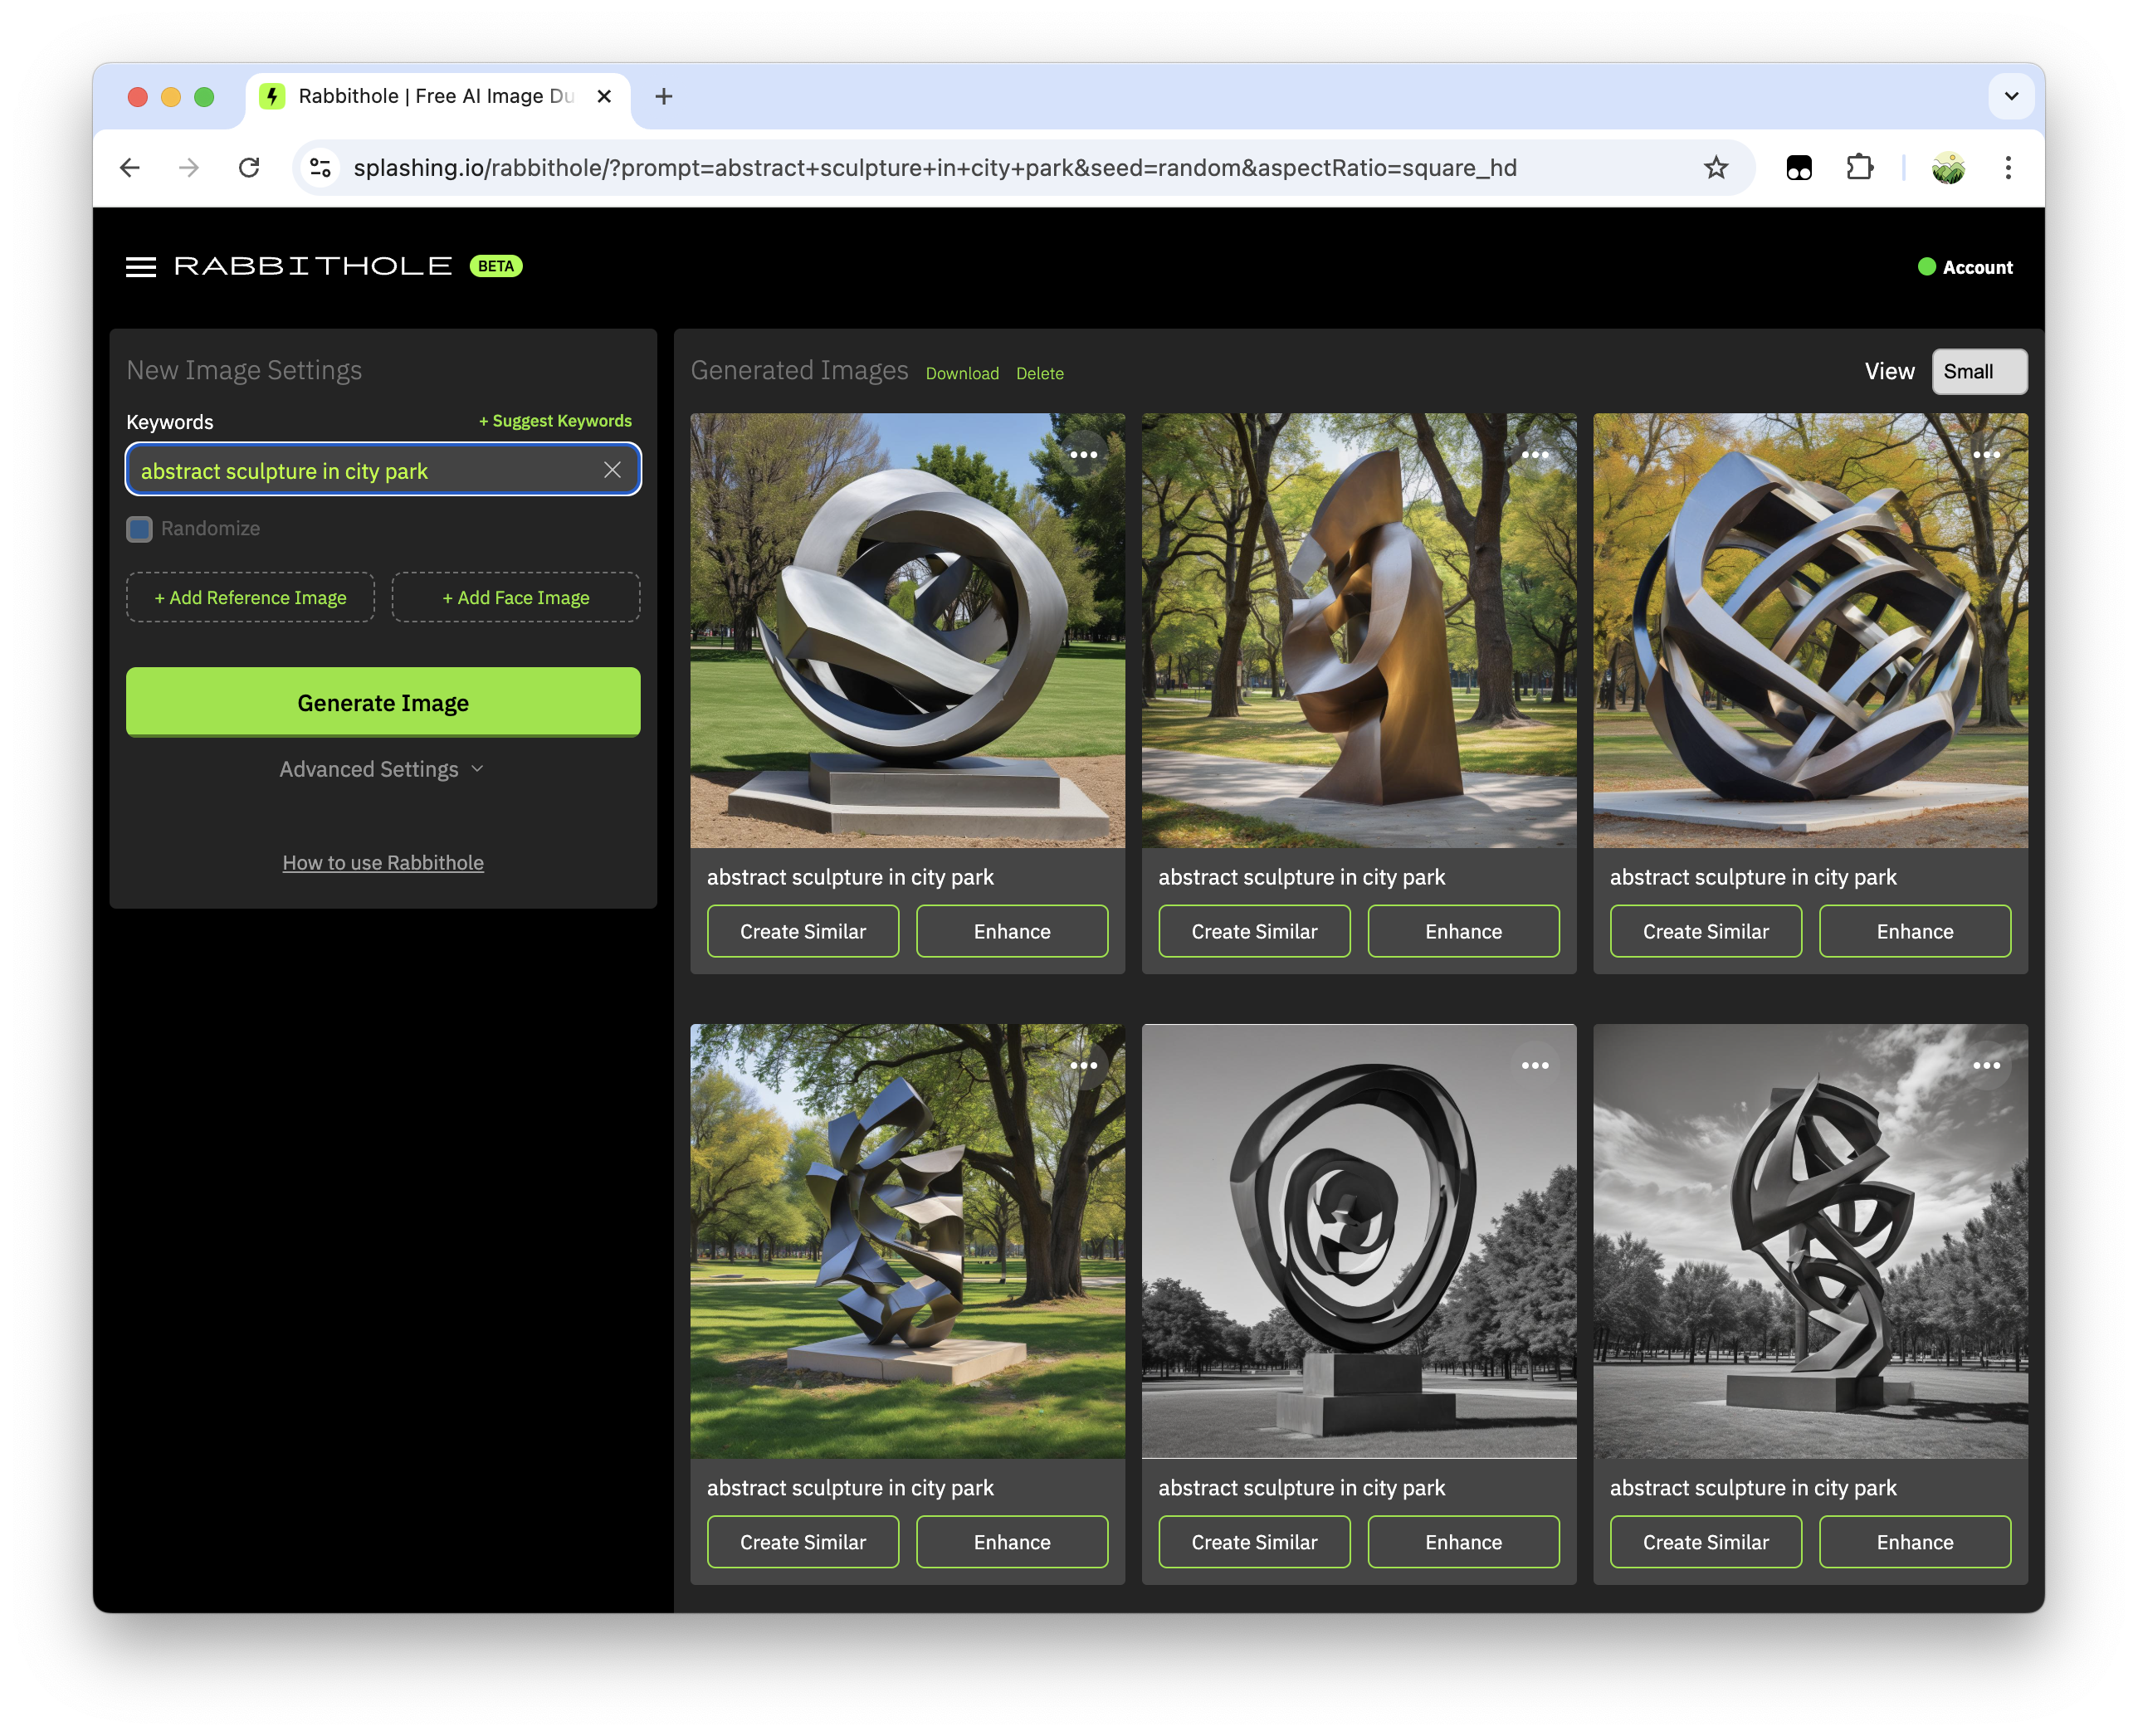
Task: Open three-dot menu on bronze sculpture image
Action: click(1534, 454)
